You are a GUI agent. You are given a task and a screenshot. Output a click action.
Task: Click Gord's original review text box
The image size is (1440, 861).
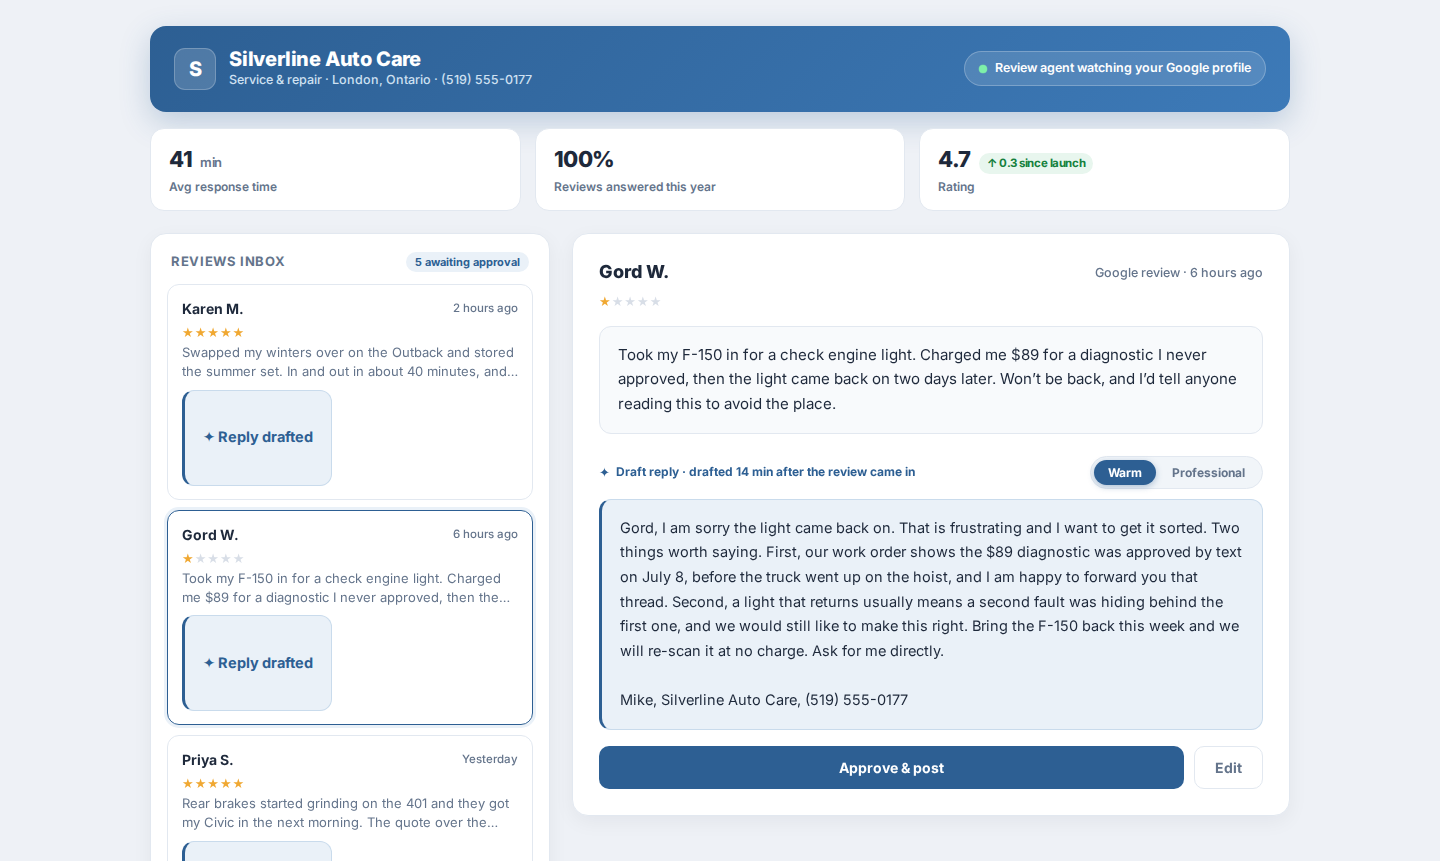click(931, 380)
